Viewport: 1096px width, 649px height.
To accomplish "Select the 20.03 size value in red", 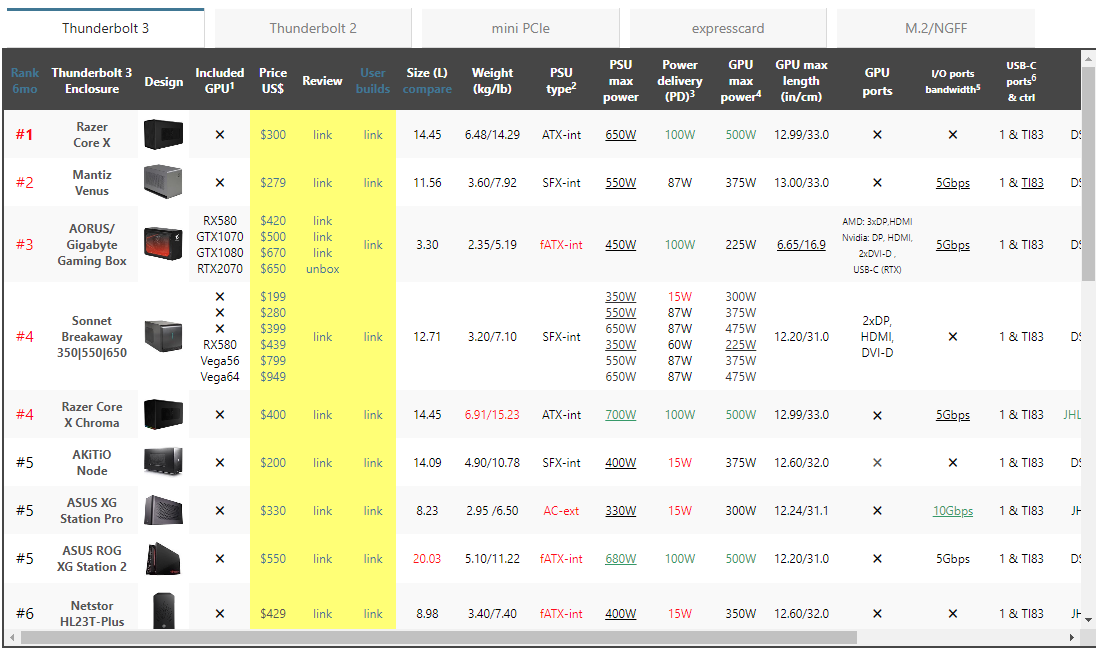I will [427, 559].
